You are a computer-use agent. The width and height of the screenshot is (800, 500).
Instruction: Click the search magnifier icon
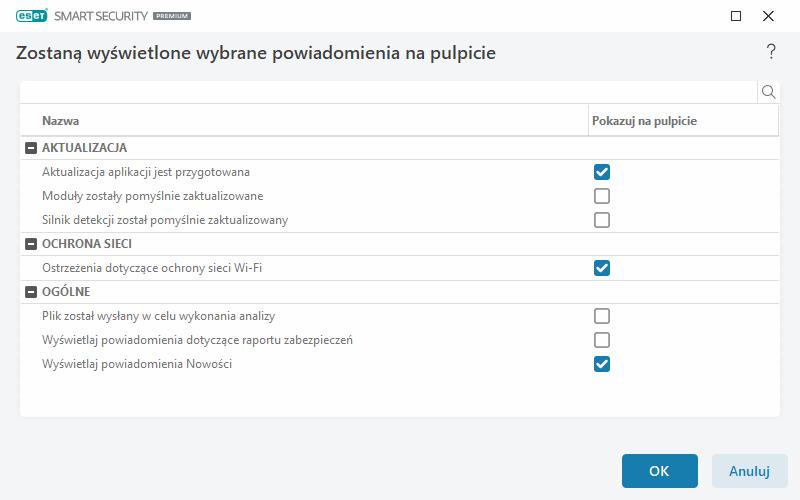pyautogui.click(x=769, y=92)
